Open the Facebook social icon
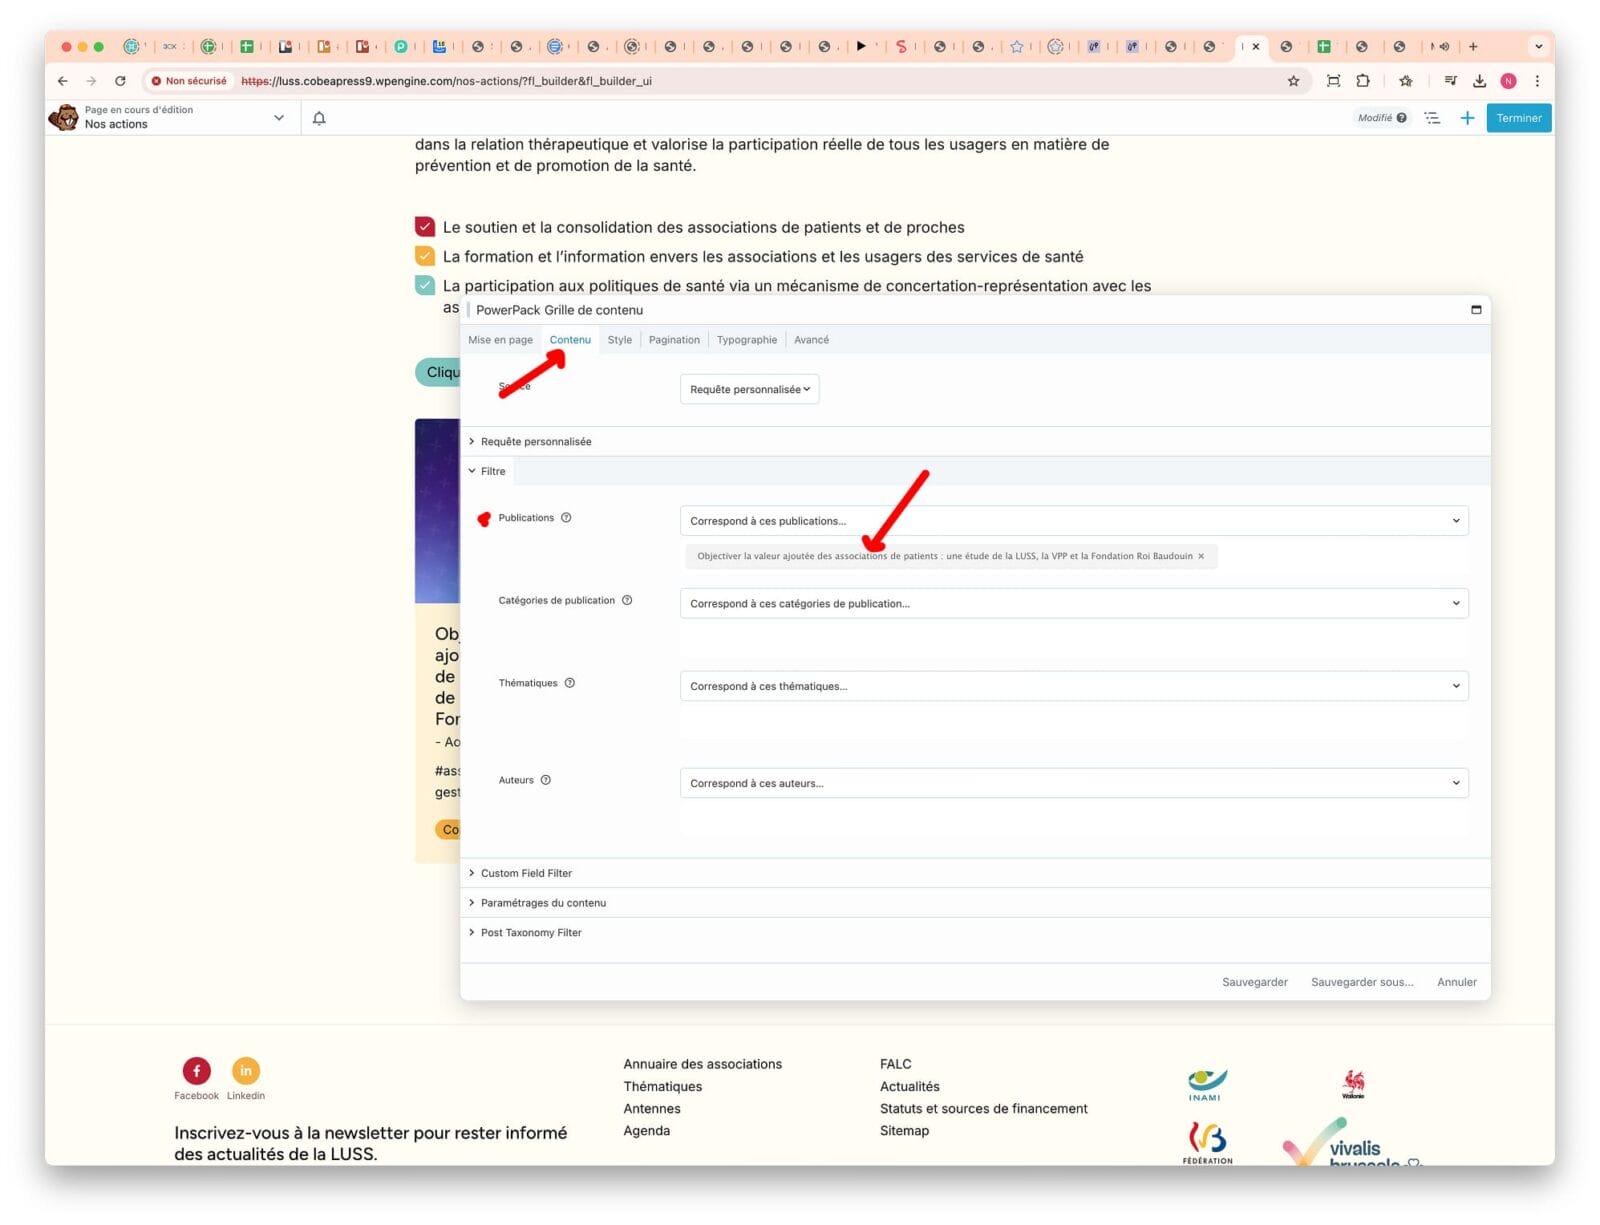This screenshot has width=1600, height=1225. (x=196, y=1071)
